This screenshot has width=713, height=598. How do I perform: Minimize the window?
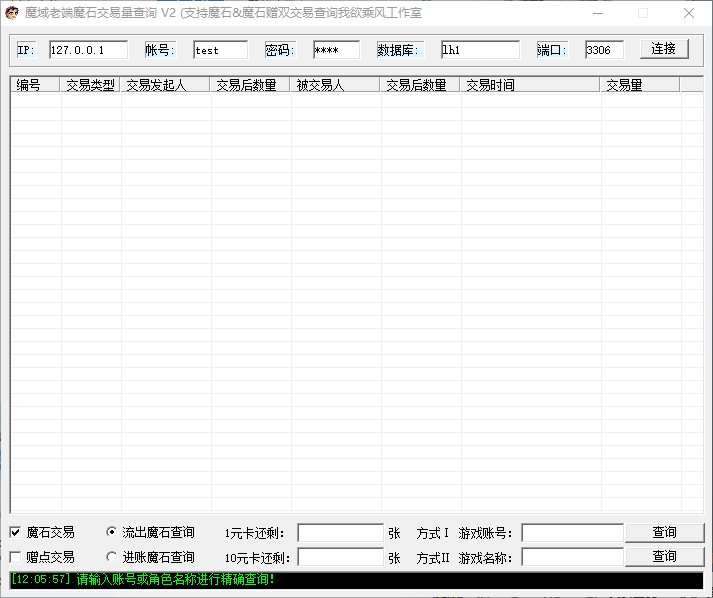tap(598, 13)
